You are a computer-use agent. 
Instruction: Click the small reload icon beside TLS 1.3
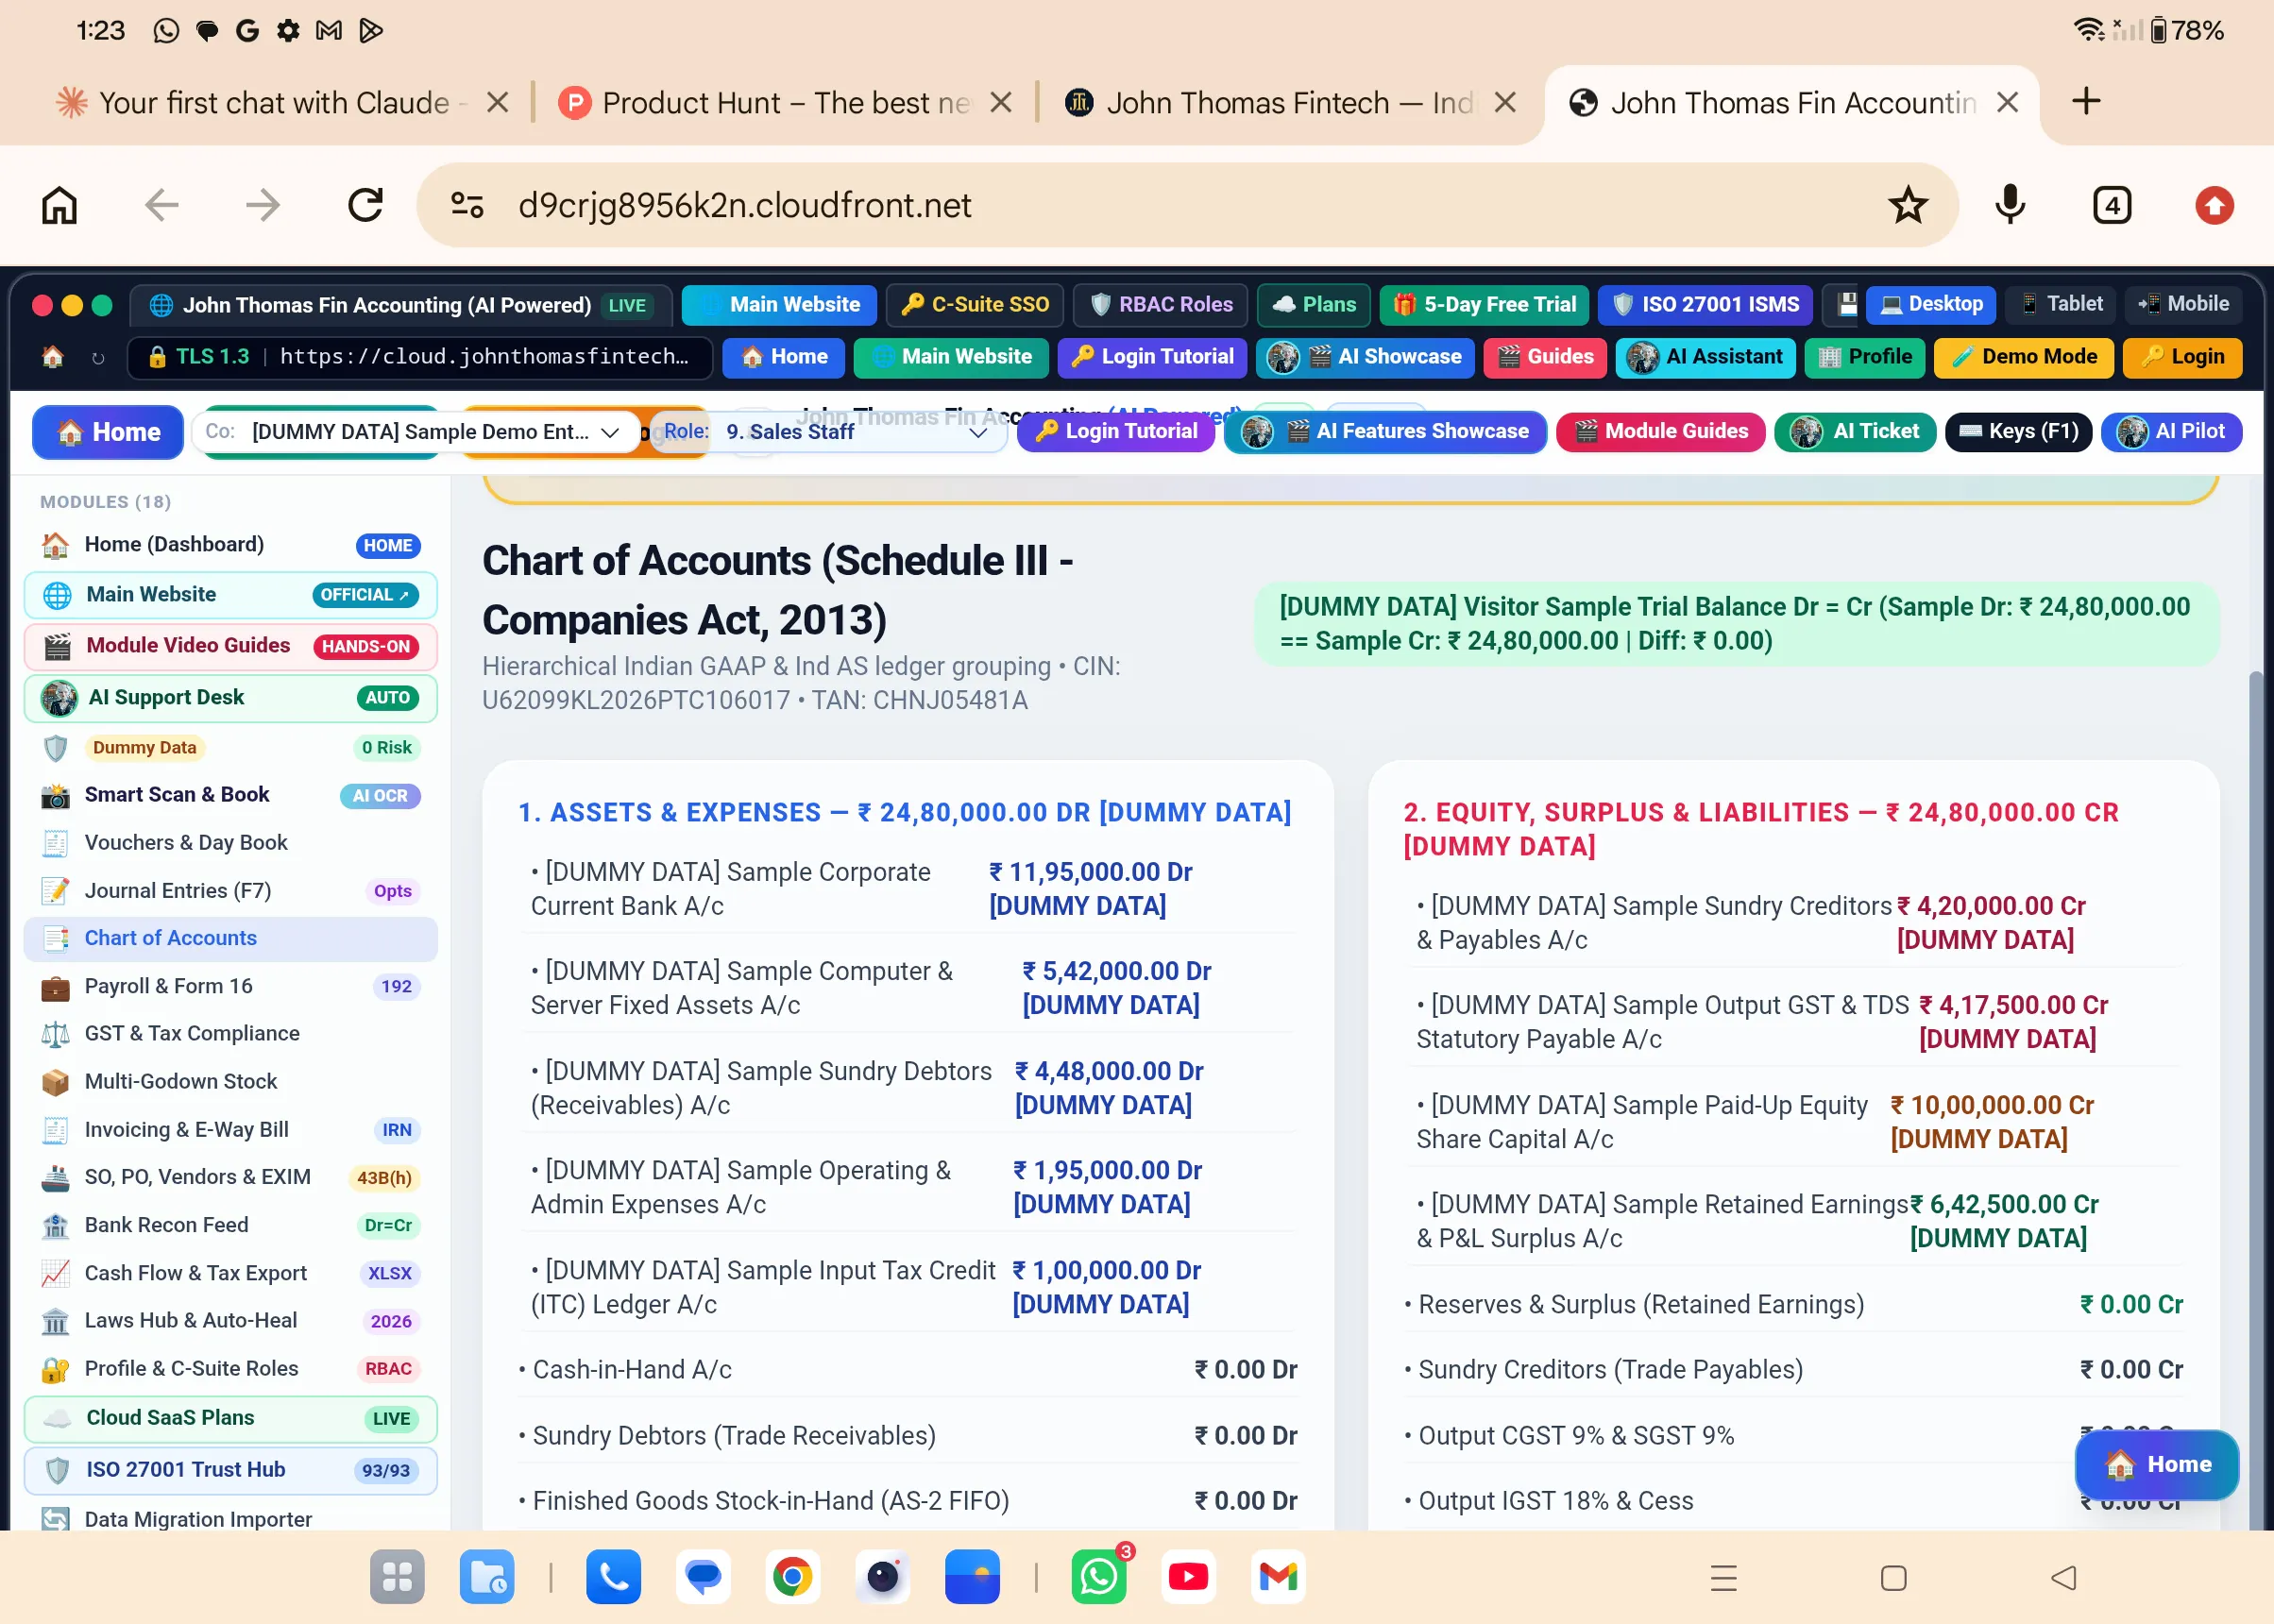point(98,357)
